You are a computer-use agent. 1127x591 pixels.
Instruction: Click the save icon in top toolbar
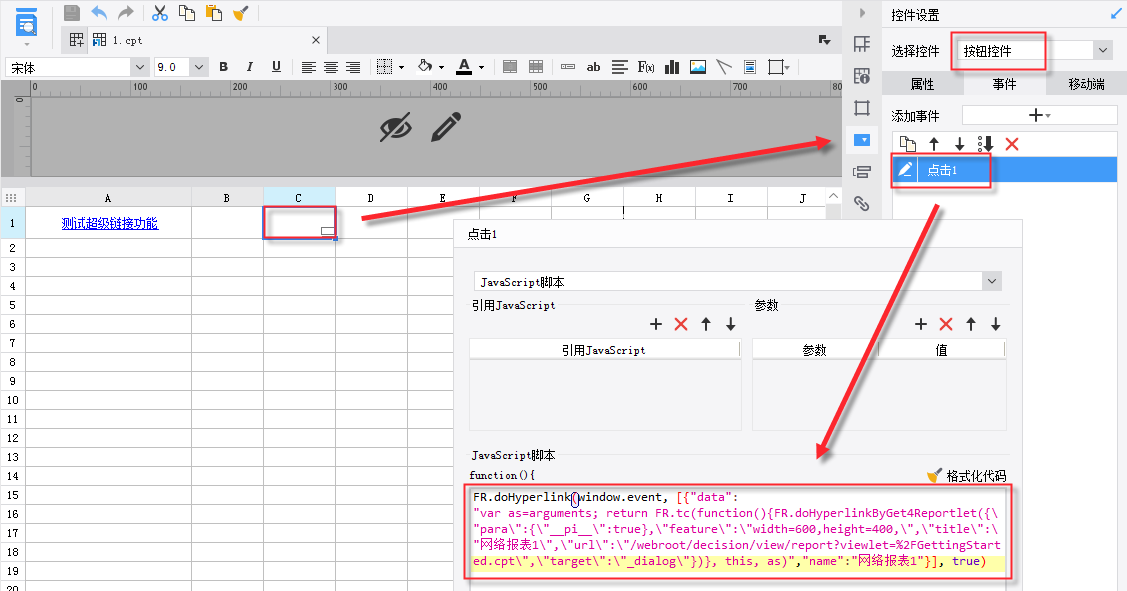point(72,12)
